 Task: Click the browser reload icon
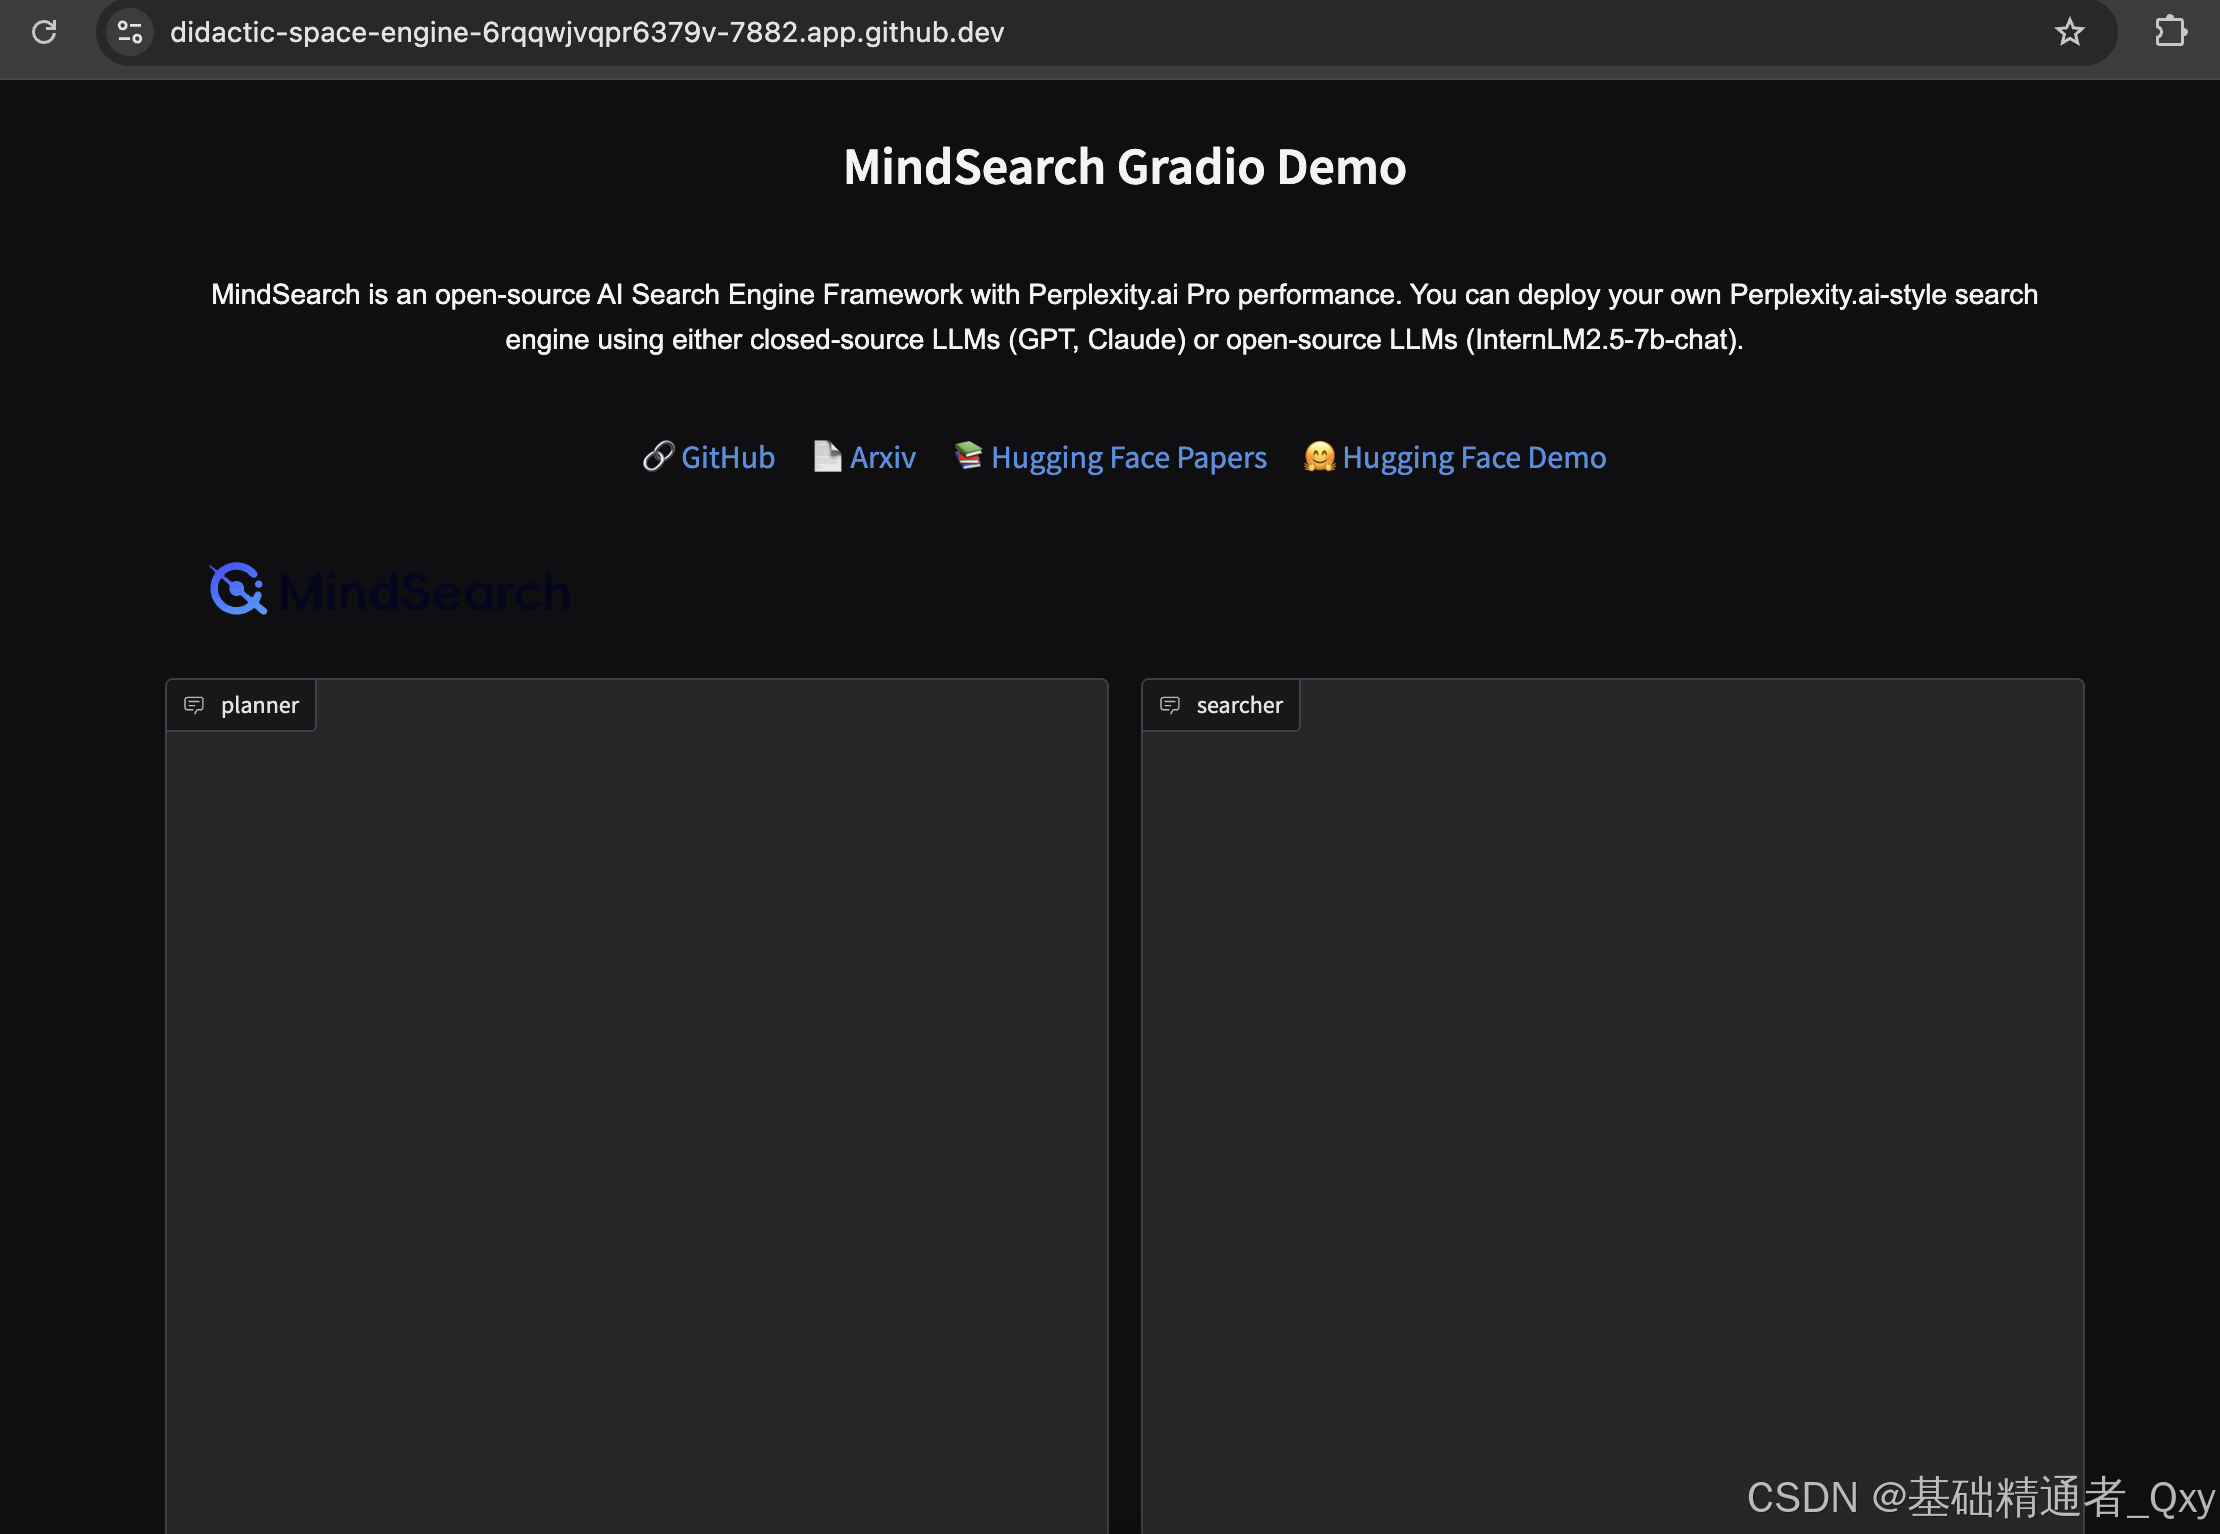(44, 32)
